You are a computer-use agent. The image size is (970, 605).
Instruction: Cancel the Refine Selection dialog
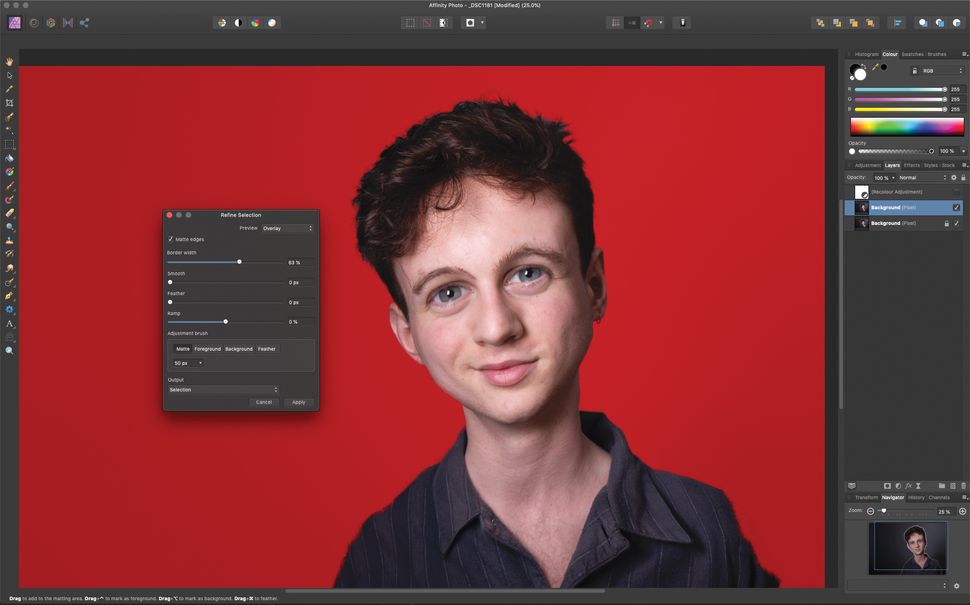coord(263,401)
